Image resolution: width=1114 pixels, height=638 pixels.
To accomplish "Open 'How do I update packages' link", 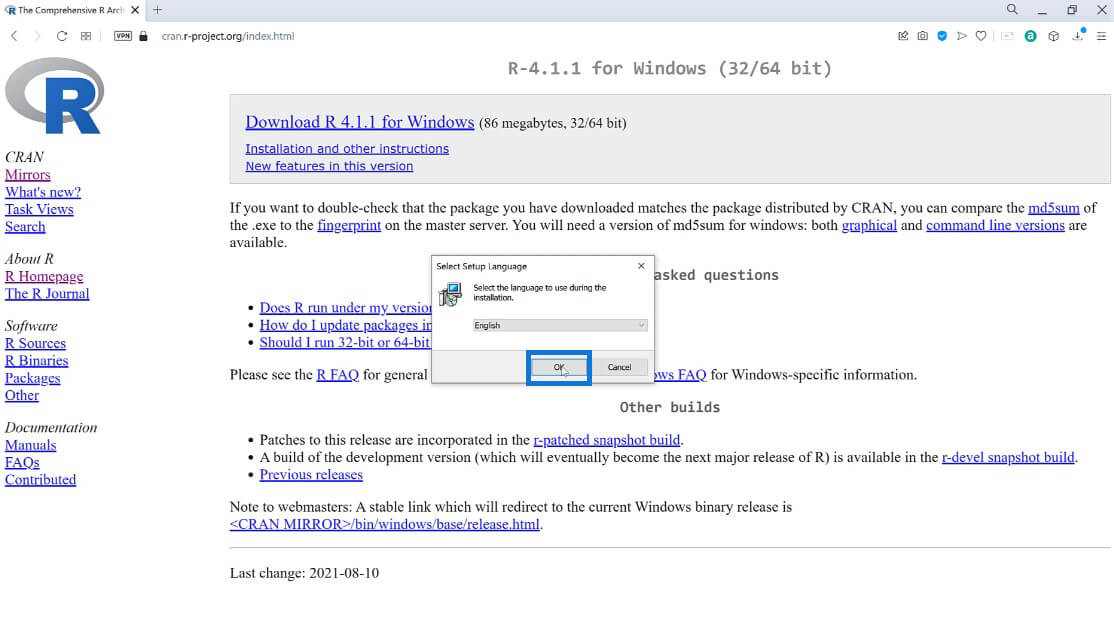I will (x=345, y=325).
